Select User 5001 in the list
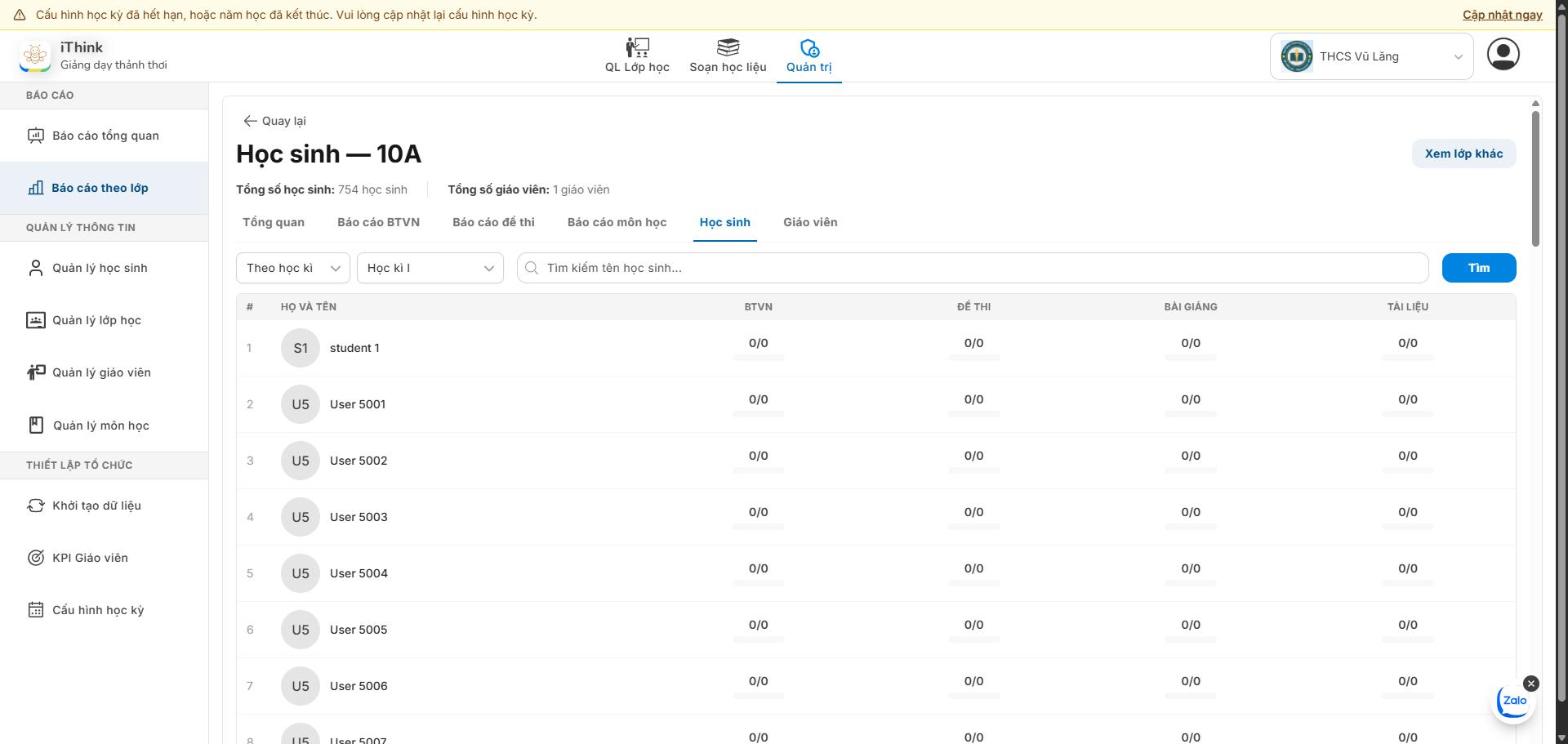Image resolution: width=1568 pixels, height=744 pixels. (357, 404)
